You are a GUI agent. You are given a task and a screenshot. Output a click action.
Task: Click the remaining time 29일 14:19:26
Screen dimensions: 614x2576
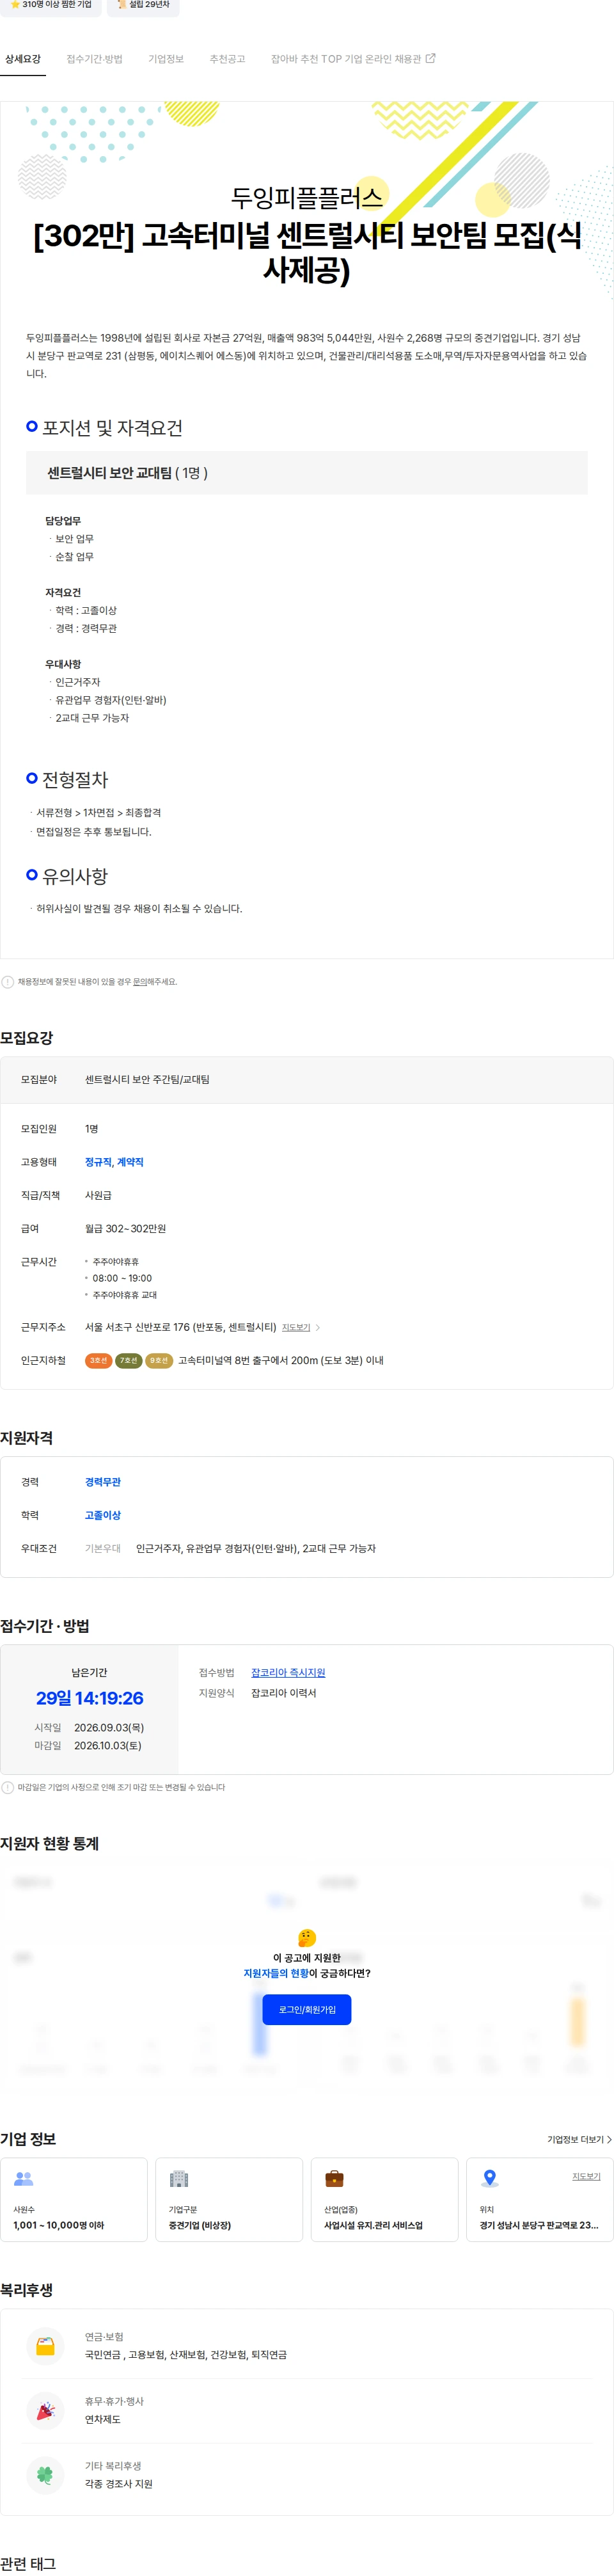click(x=90, y=1698)
